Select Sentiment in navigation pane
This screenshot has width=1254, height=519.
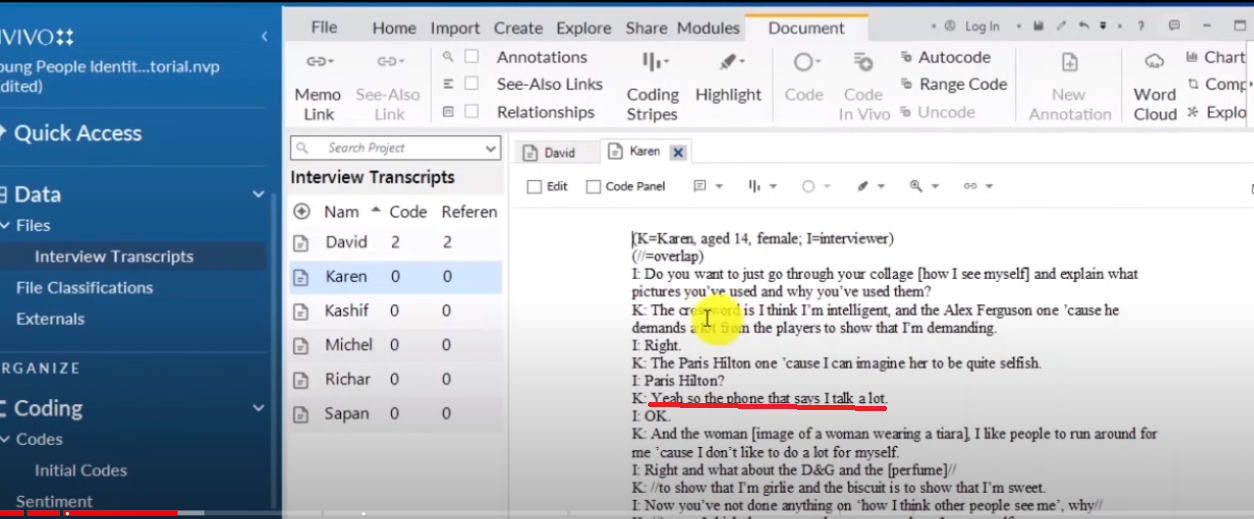[x=54, y=501]
